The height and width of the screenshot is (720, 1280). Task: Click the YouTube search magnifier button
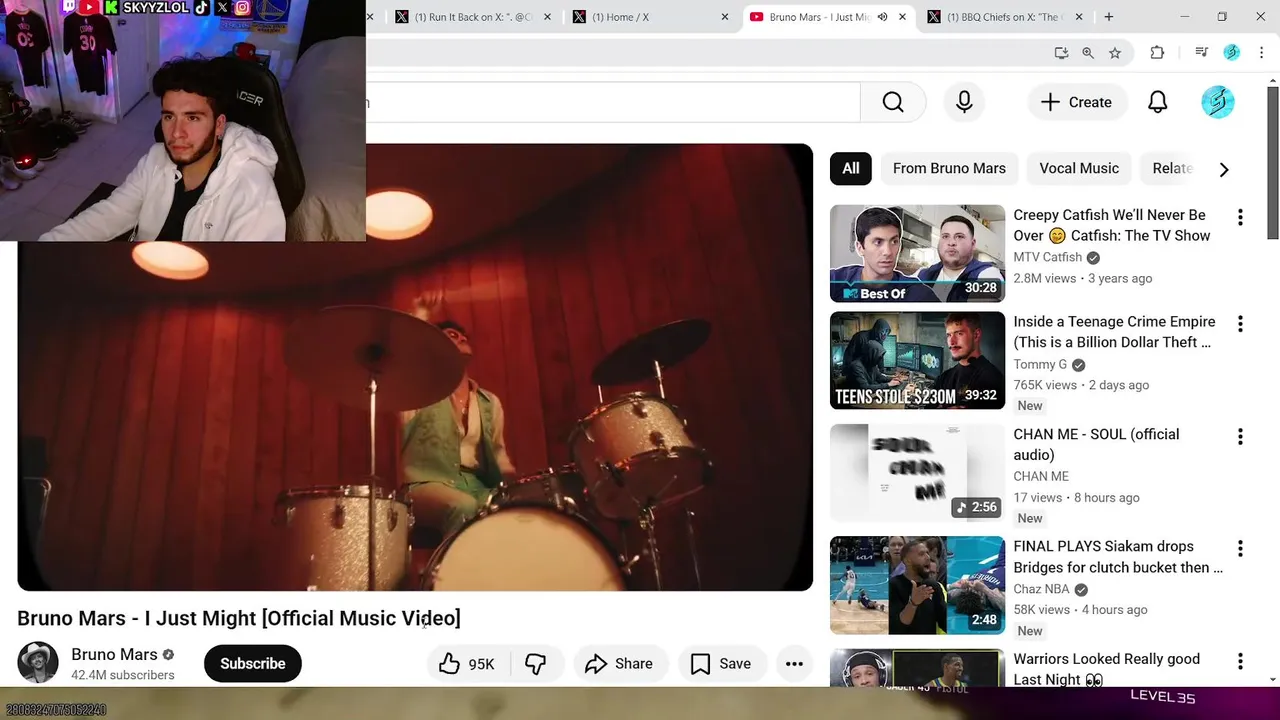pyautogui.click(x=893, y=102)
